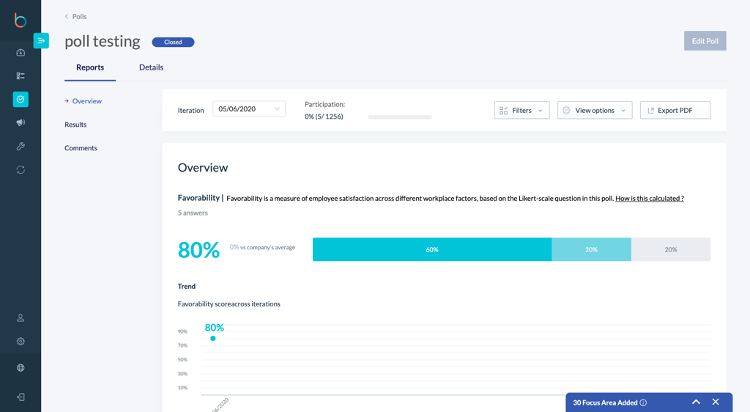Open the Iteration date dropdown
Screen dimensions: 750x412
[x=249, y=109]
